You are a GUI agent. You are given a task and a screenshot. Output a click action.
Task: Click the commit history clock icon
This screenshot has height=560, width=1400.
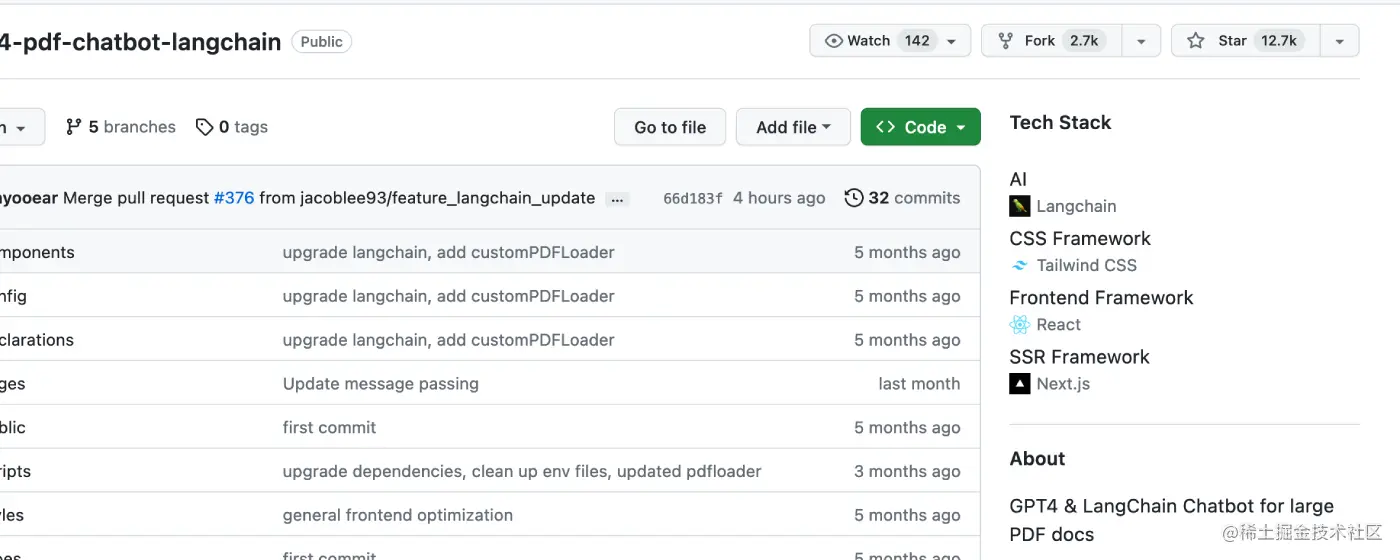click(854, 198)
